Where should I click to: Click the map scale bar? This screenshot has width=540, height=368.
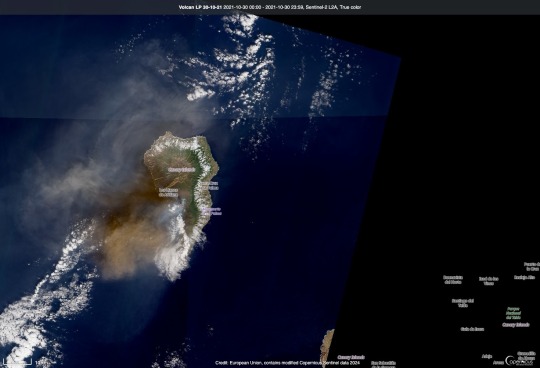tap(17, 361)
